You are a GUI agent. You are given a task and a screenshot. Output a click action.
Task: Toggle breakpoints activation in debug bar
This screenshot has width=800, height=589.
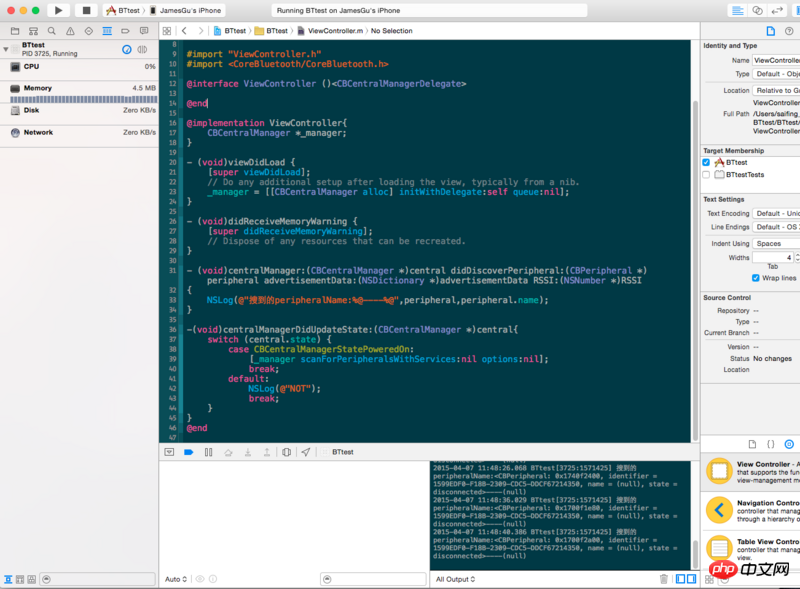[x=188, y=452]
